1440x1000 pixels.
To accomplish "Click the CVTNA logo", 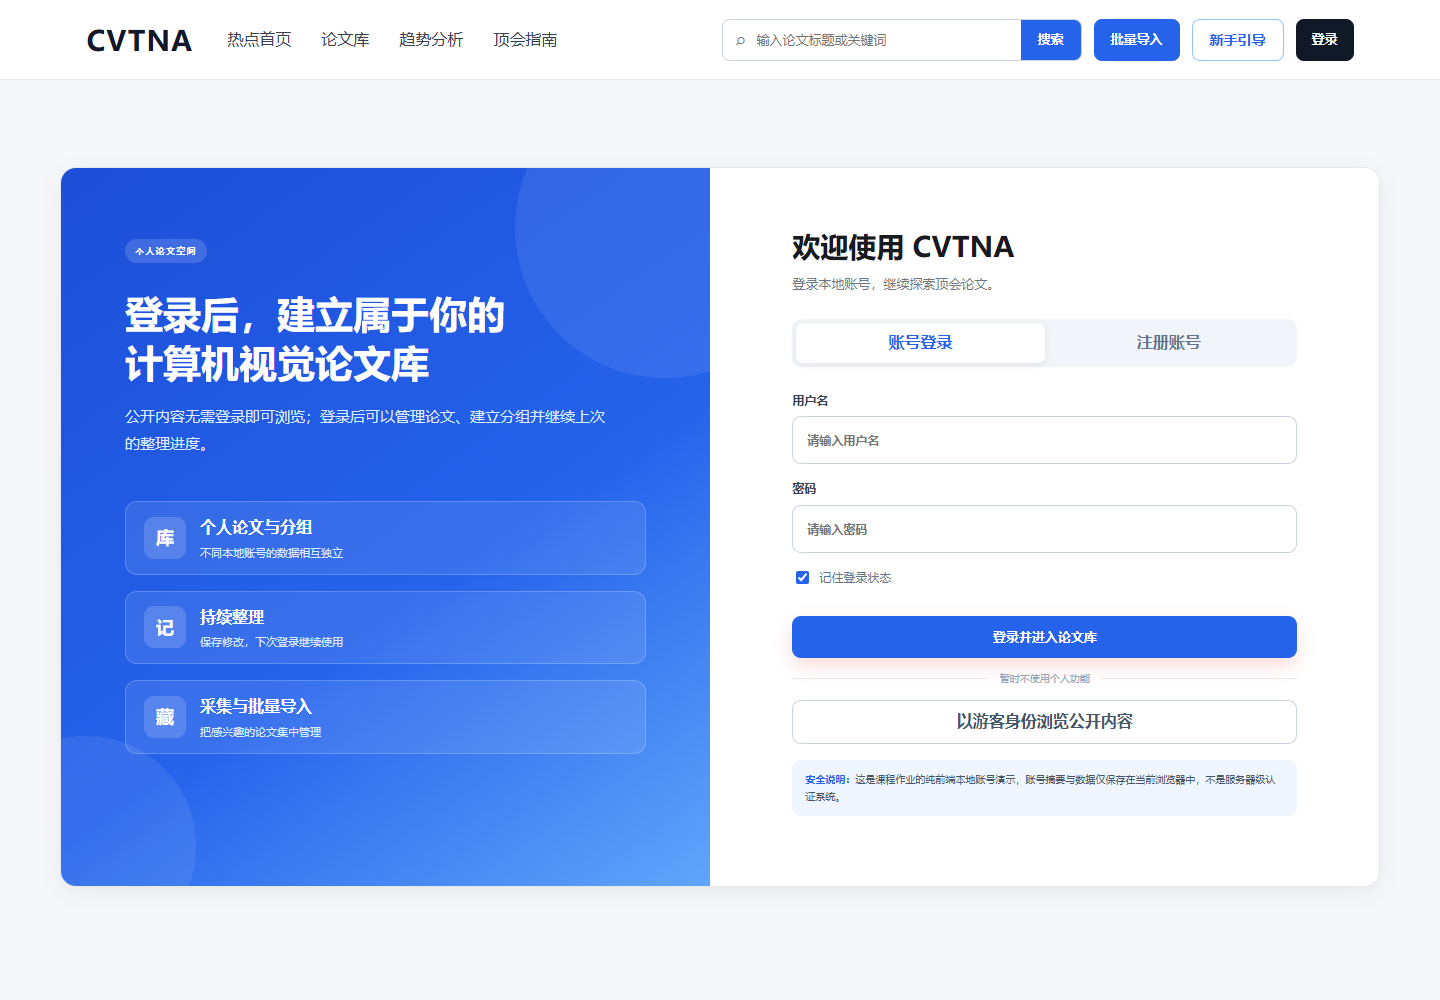I will [x=139, y=40].
